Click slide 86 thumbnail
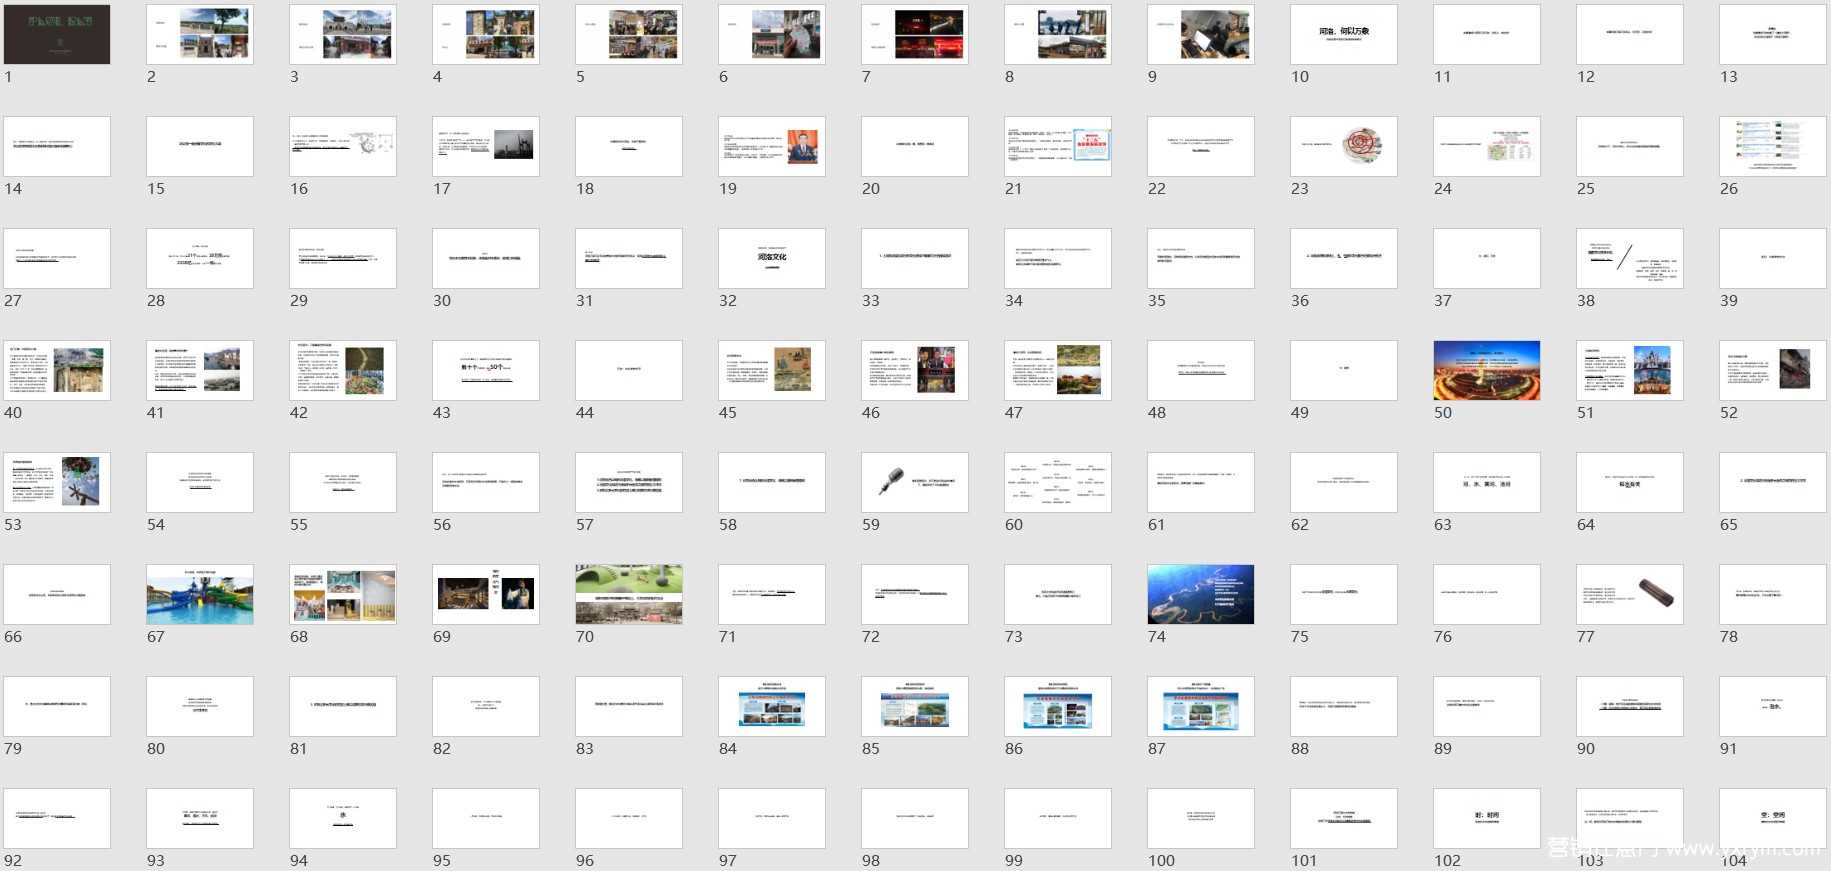This screenshot has height=871, width=1831. click(x=1058, y=706)
